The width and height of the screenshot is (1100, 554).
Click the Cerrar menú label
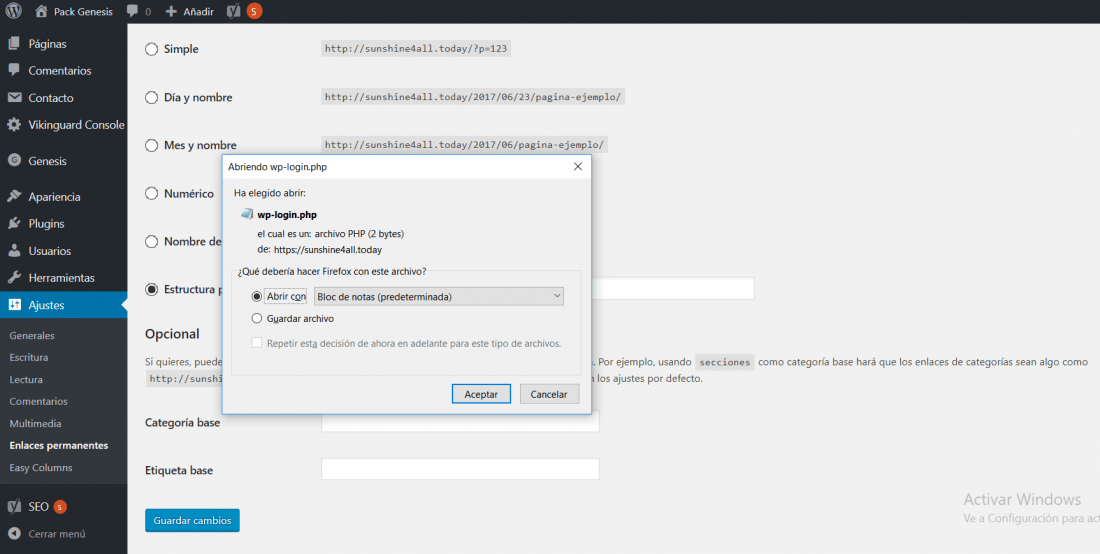[x=57, y=534]
